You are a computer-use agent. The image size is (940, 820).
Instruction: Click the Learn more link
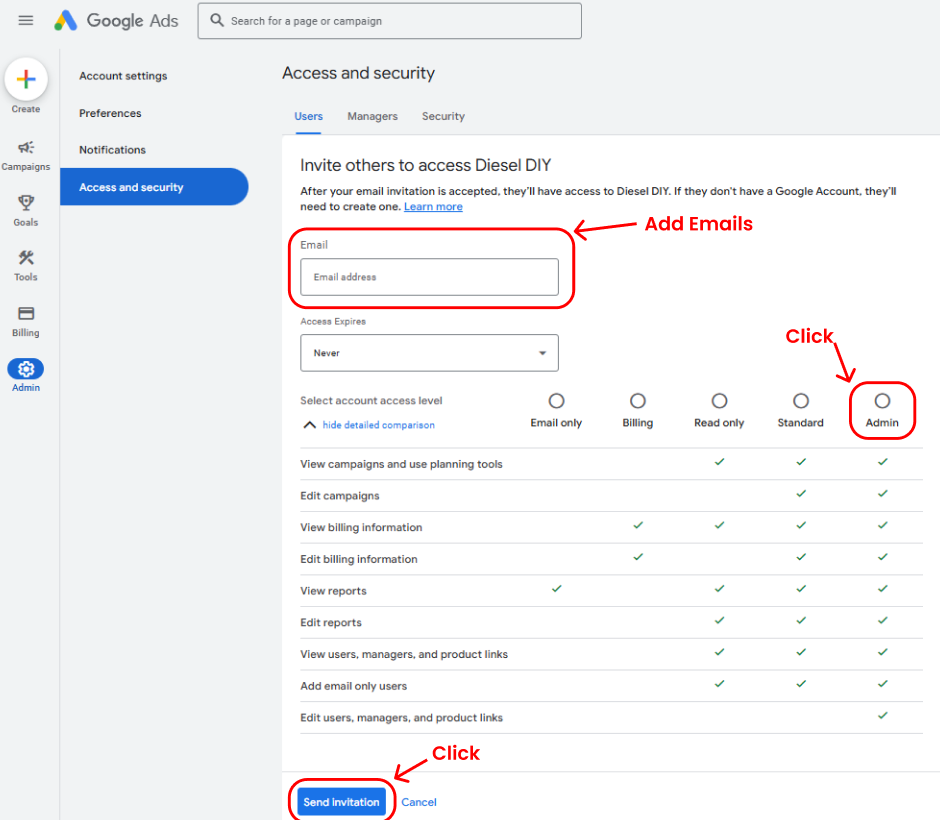(433, 207)
